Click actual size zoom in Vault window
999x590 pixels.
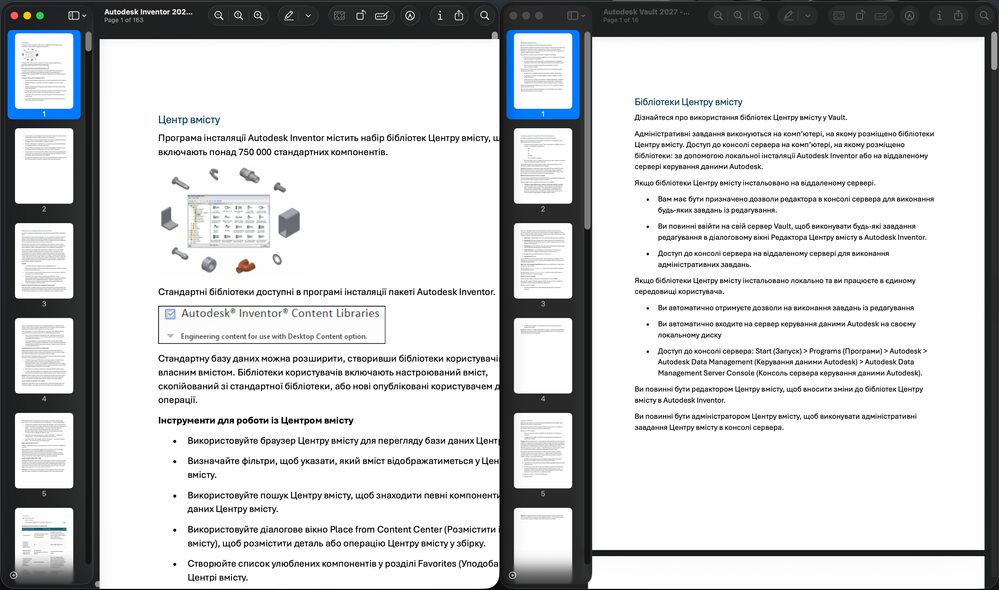pyautogui.click(x=738, y=16)
